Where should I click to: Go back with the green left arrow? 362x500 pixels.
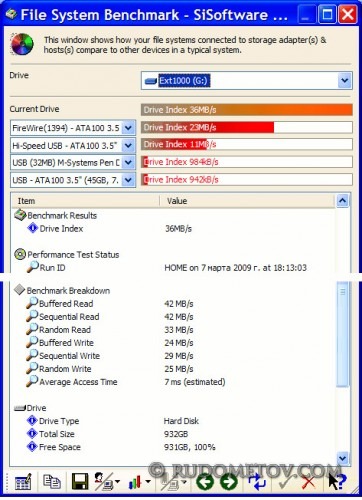point(205,482)
